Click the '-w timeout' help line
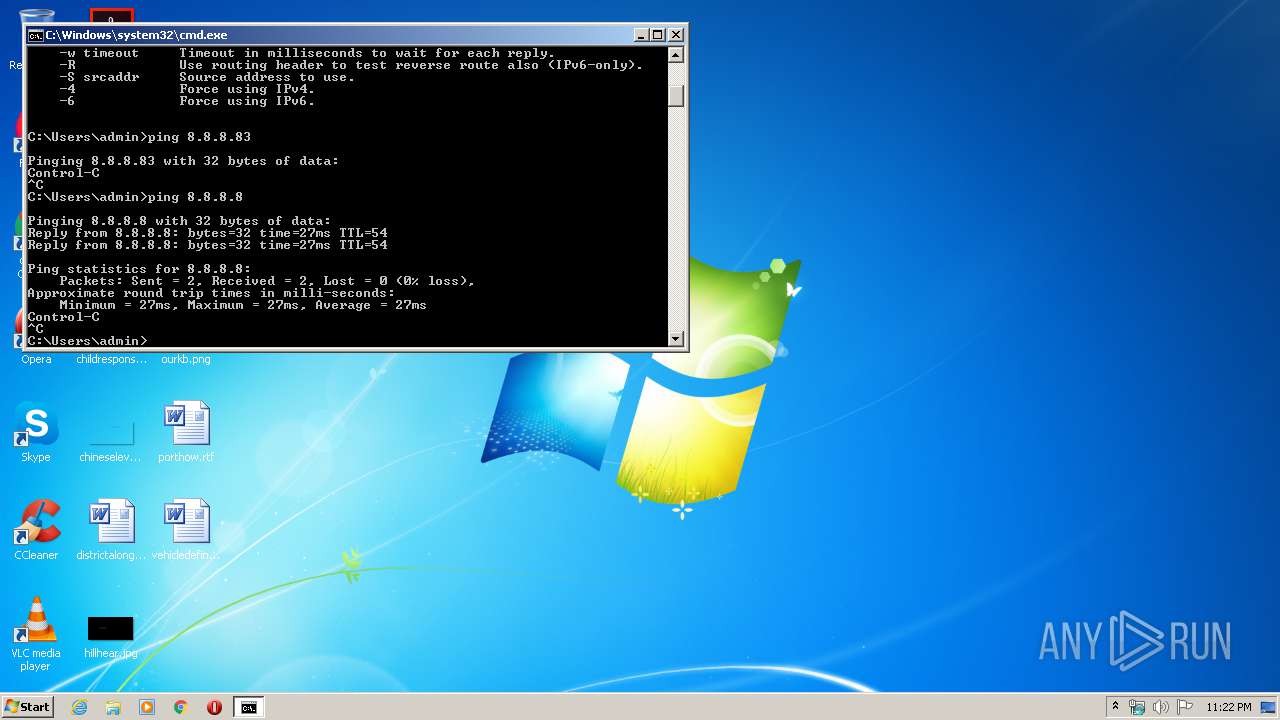This screenshot has height=720, width=1280. (307, 53)
